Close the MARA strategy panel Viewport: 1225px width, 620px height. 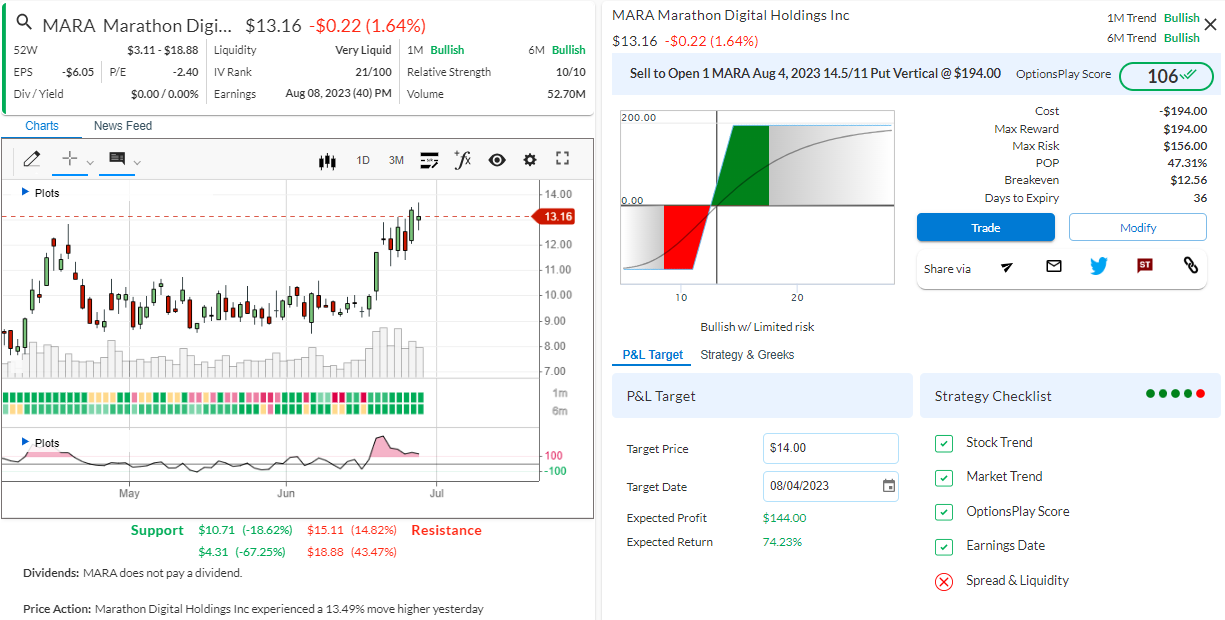pos(1210,25)
